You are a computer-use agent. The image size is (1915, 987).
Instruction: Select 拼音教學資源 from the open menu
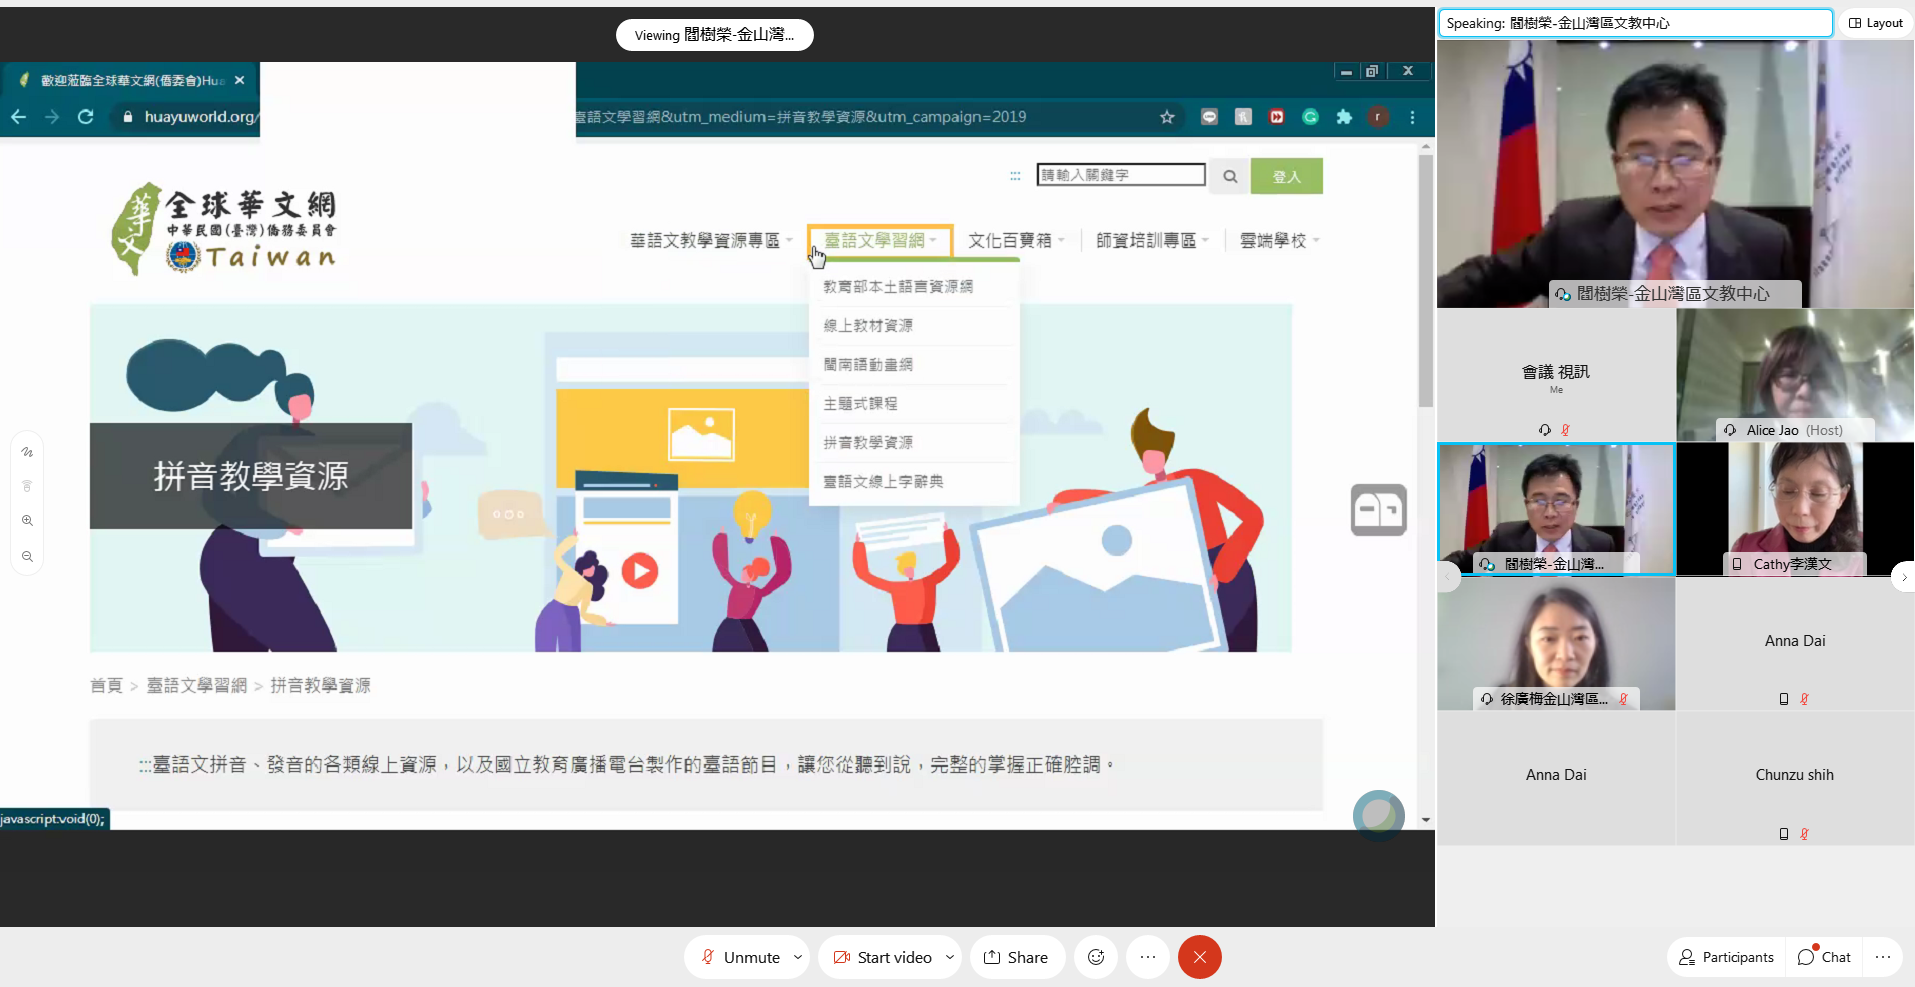click(868, 442)
